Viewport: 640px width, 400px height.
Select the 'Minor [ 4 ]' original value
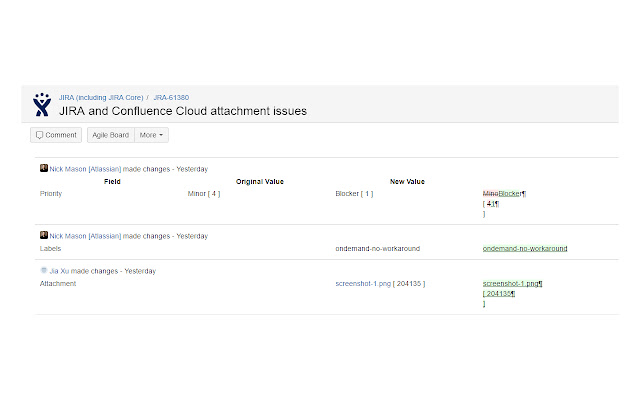point(204,193)
